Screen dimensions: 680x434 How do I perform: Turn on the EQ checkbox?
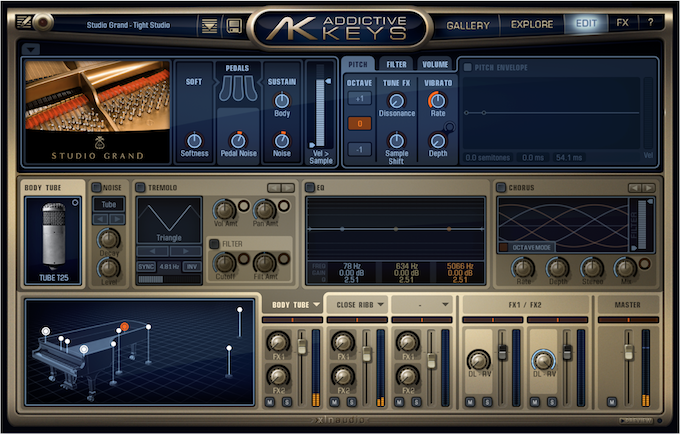coord(310,187)
